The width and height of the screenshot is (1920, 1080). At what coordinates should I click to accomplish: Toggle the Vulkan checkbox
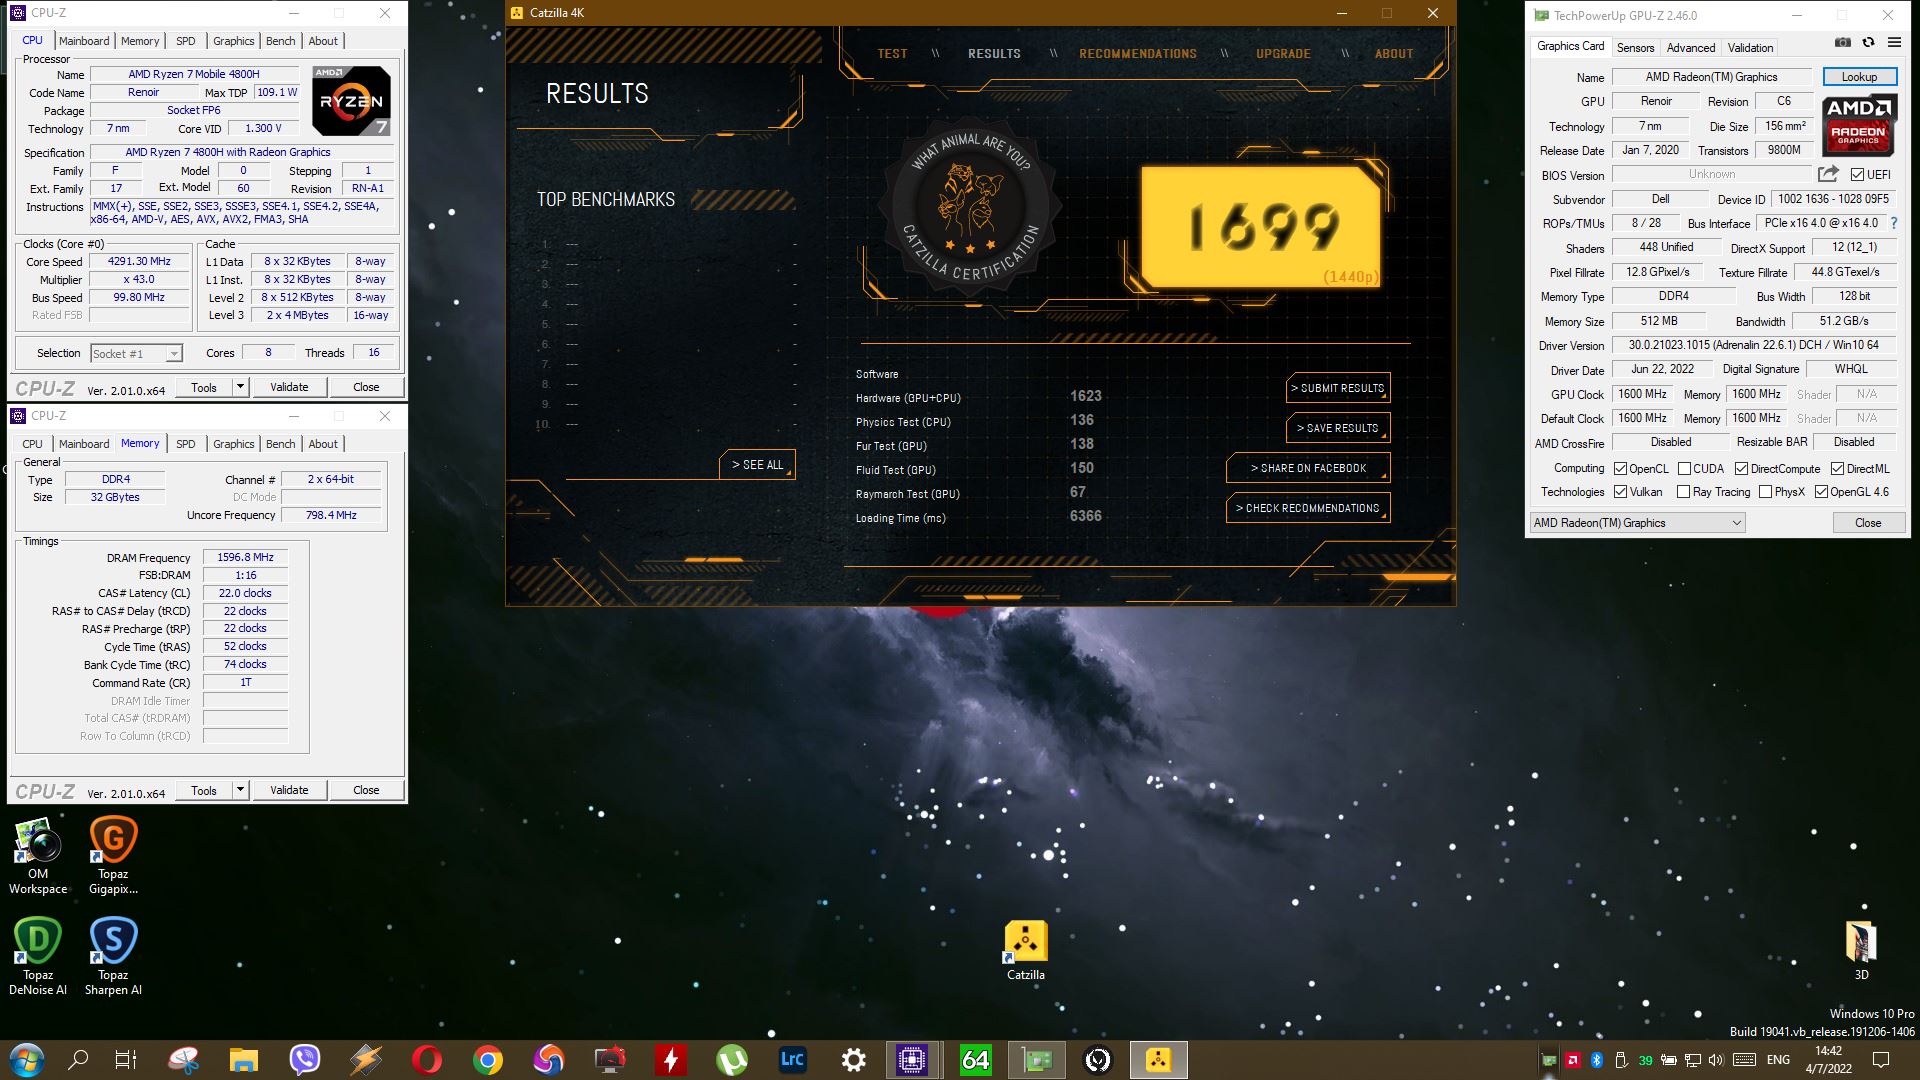point(1620,492)
